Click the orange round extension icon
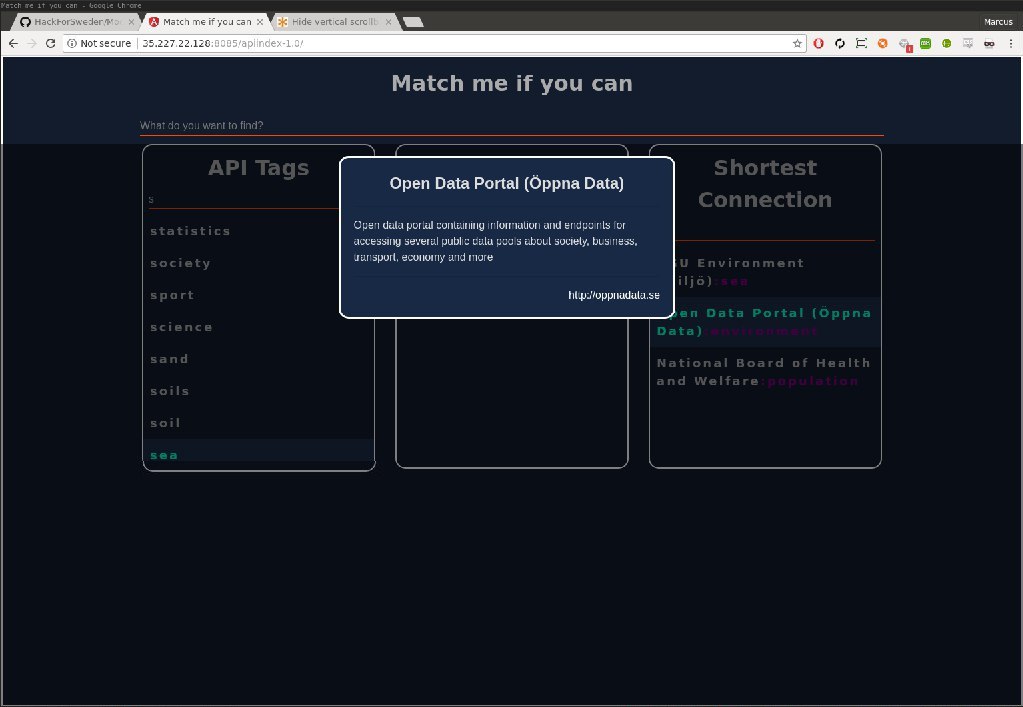Image resolution: width=1023 pixels, height=707 pixels. (882, 43)
